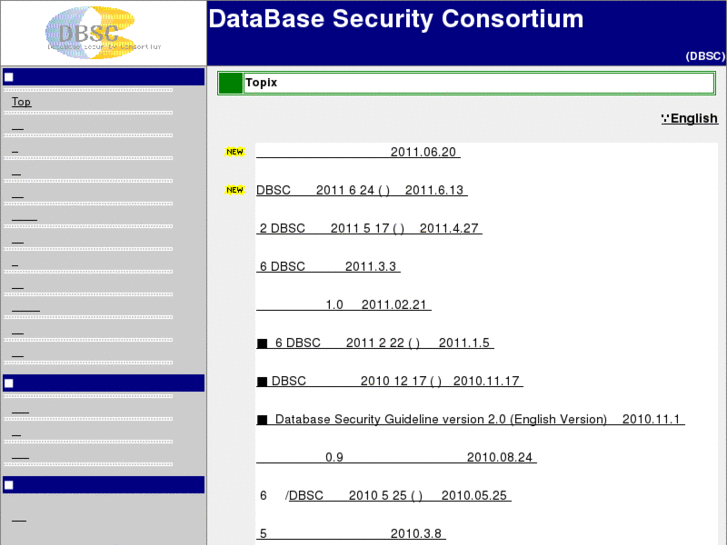Viewport: 727px width, 545px height.
Task: Open the DBSC topic dated 2011.1.5
Action: coord(375,343)
